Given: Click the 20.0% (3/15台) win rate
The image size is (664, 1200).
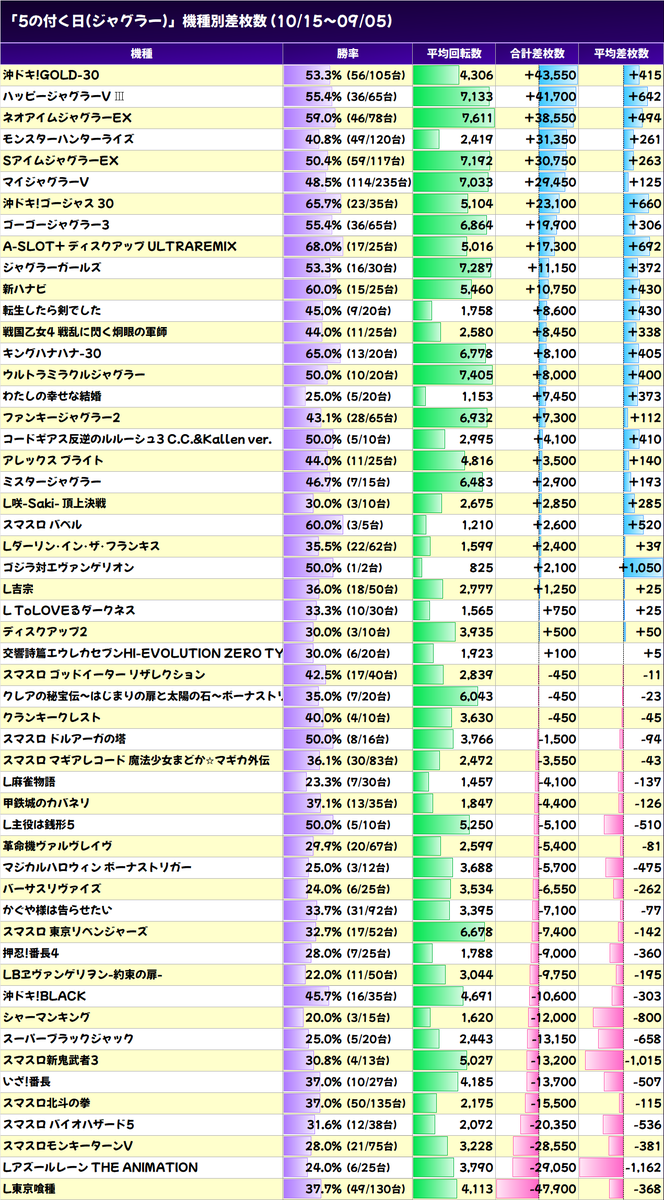Looking at the screenshot, I should tap(352, 1016).
